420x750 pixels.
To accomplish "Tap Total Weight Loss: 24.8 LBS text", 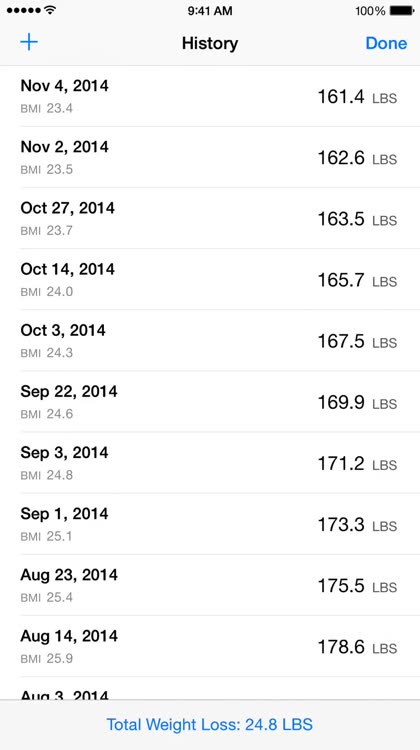I will tap(210, 724).
